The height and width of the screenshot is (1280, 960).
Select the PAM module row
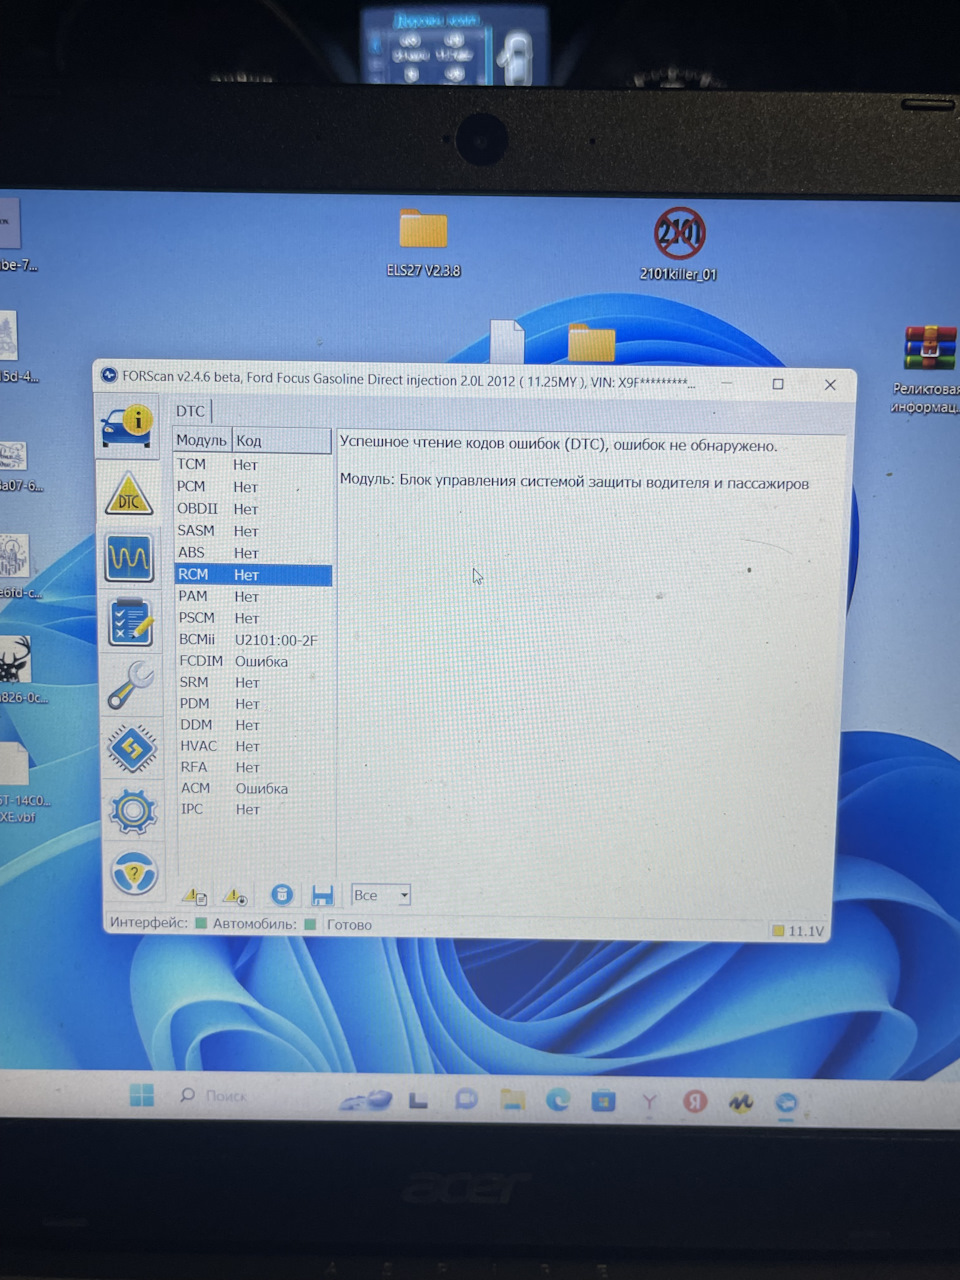[x=253, y=596]
